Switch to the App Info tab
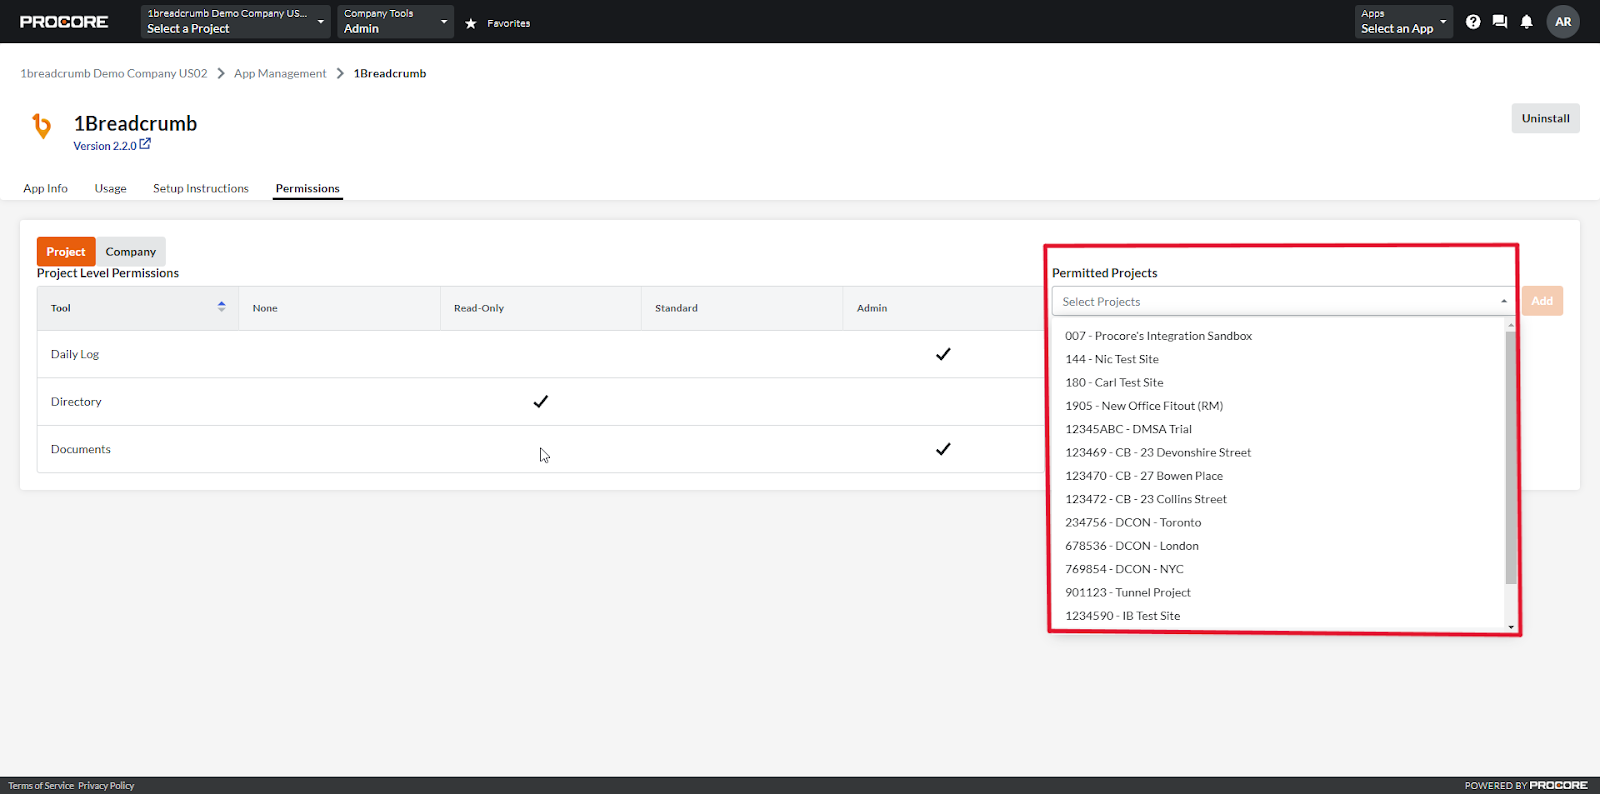 46,188
